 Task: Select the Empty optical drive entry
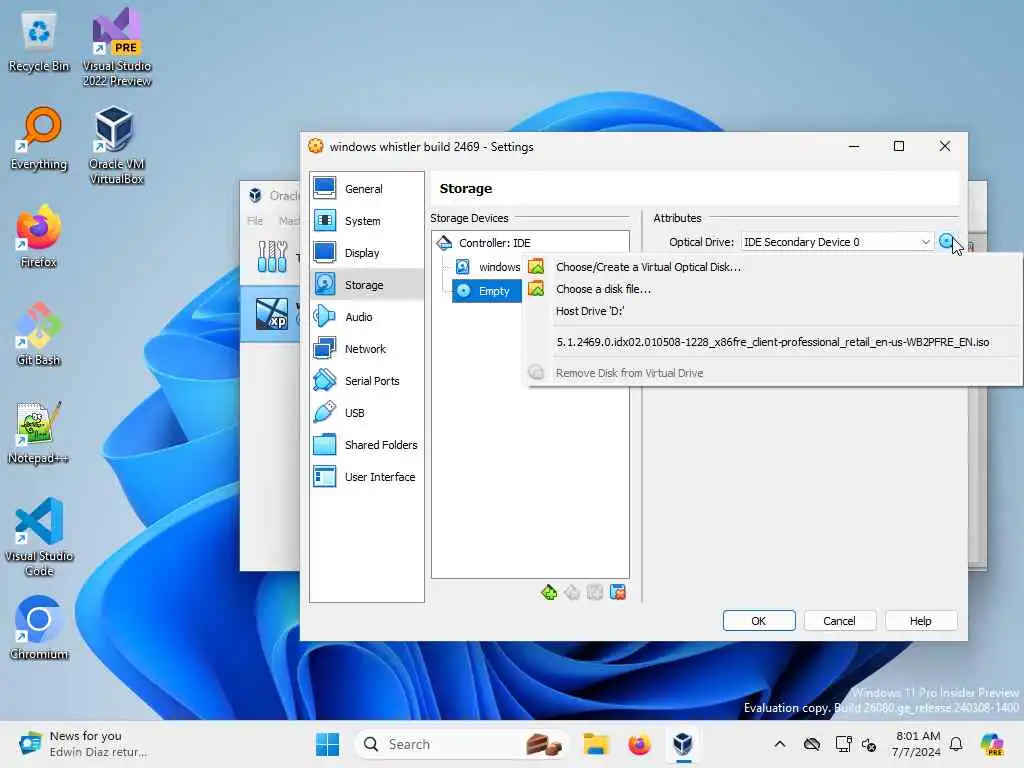(487, 291)
